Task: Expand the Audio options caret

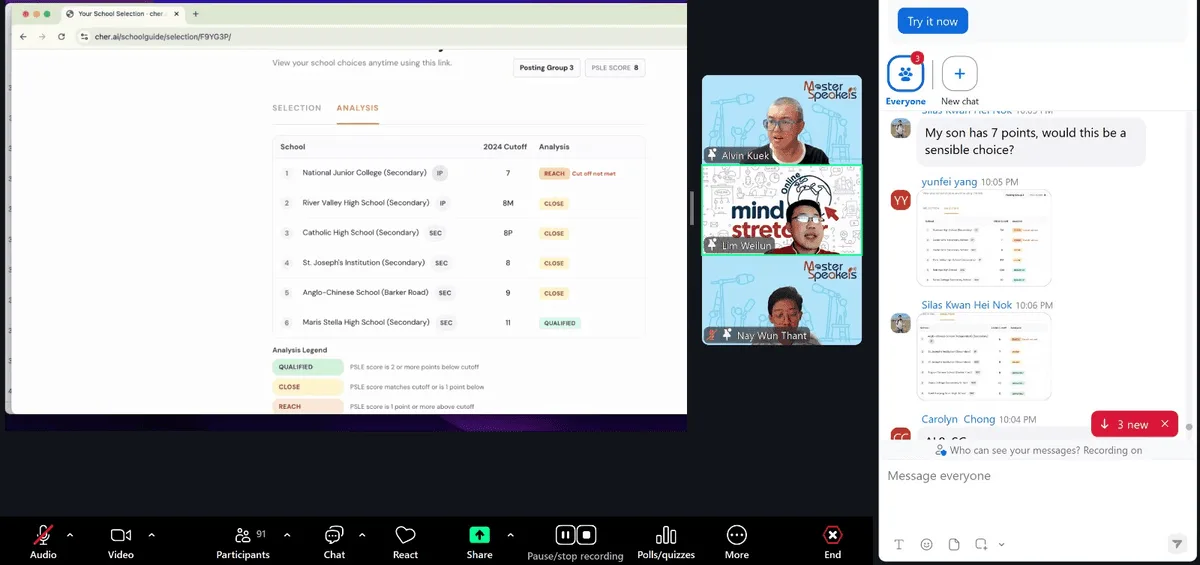Action: coord(70,535)
